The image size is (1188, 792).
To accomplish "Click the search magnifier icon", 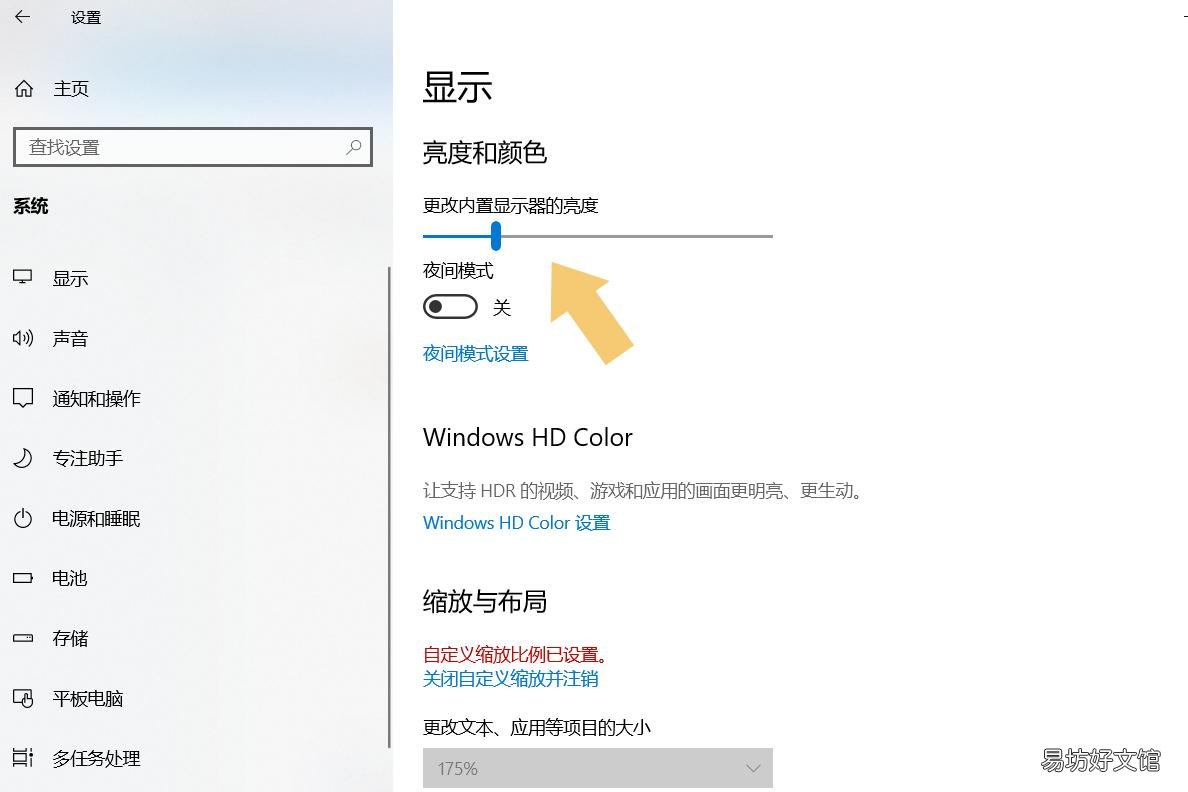I will coord(353,147).
